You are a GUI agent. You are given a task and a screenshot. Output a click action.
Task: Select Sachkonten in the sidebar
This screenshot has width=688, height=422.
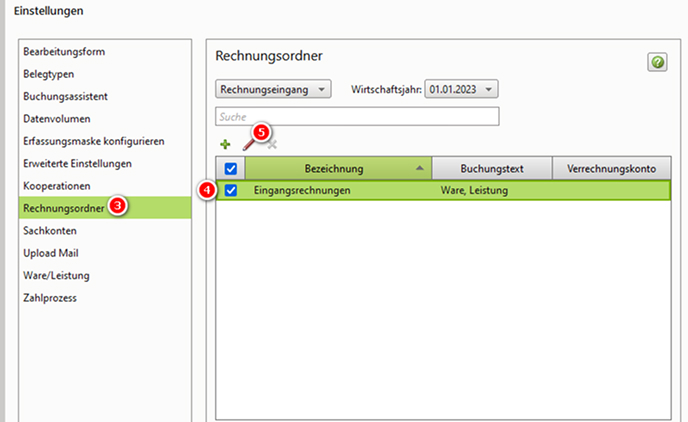click(50, 230)
